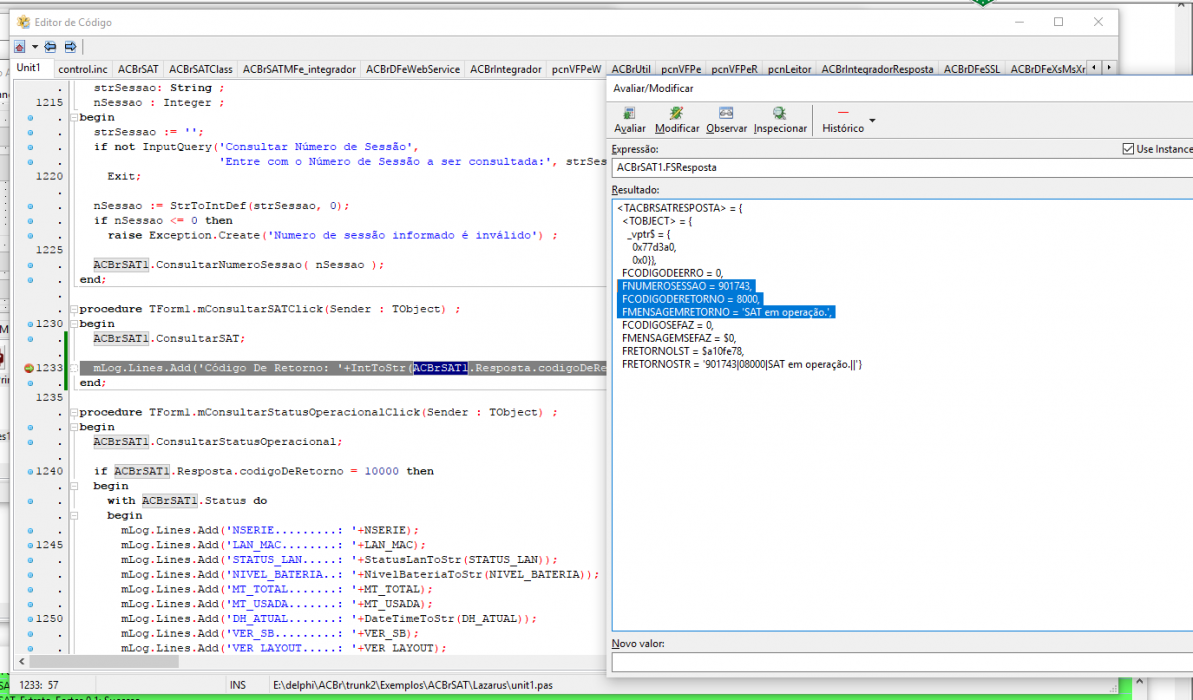Click the Expressão input field

click(x=902, y=167)
